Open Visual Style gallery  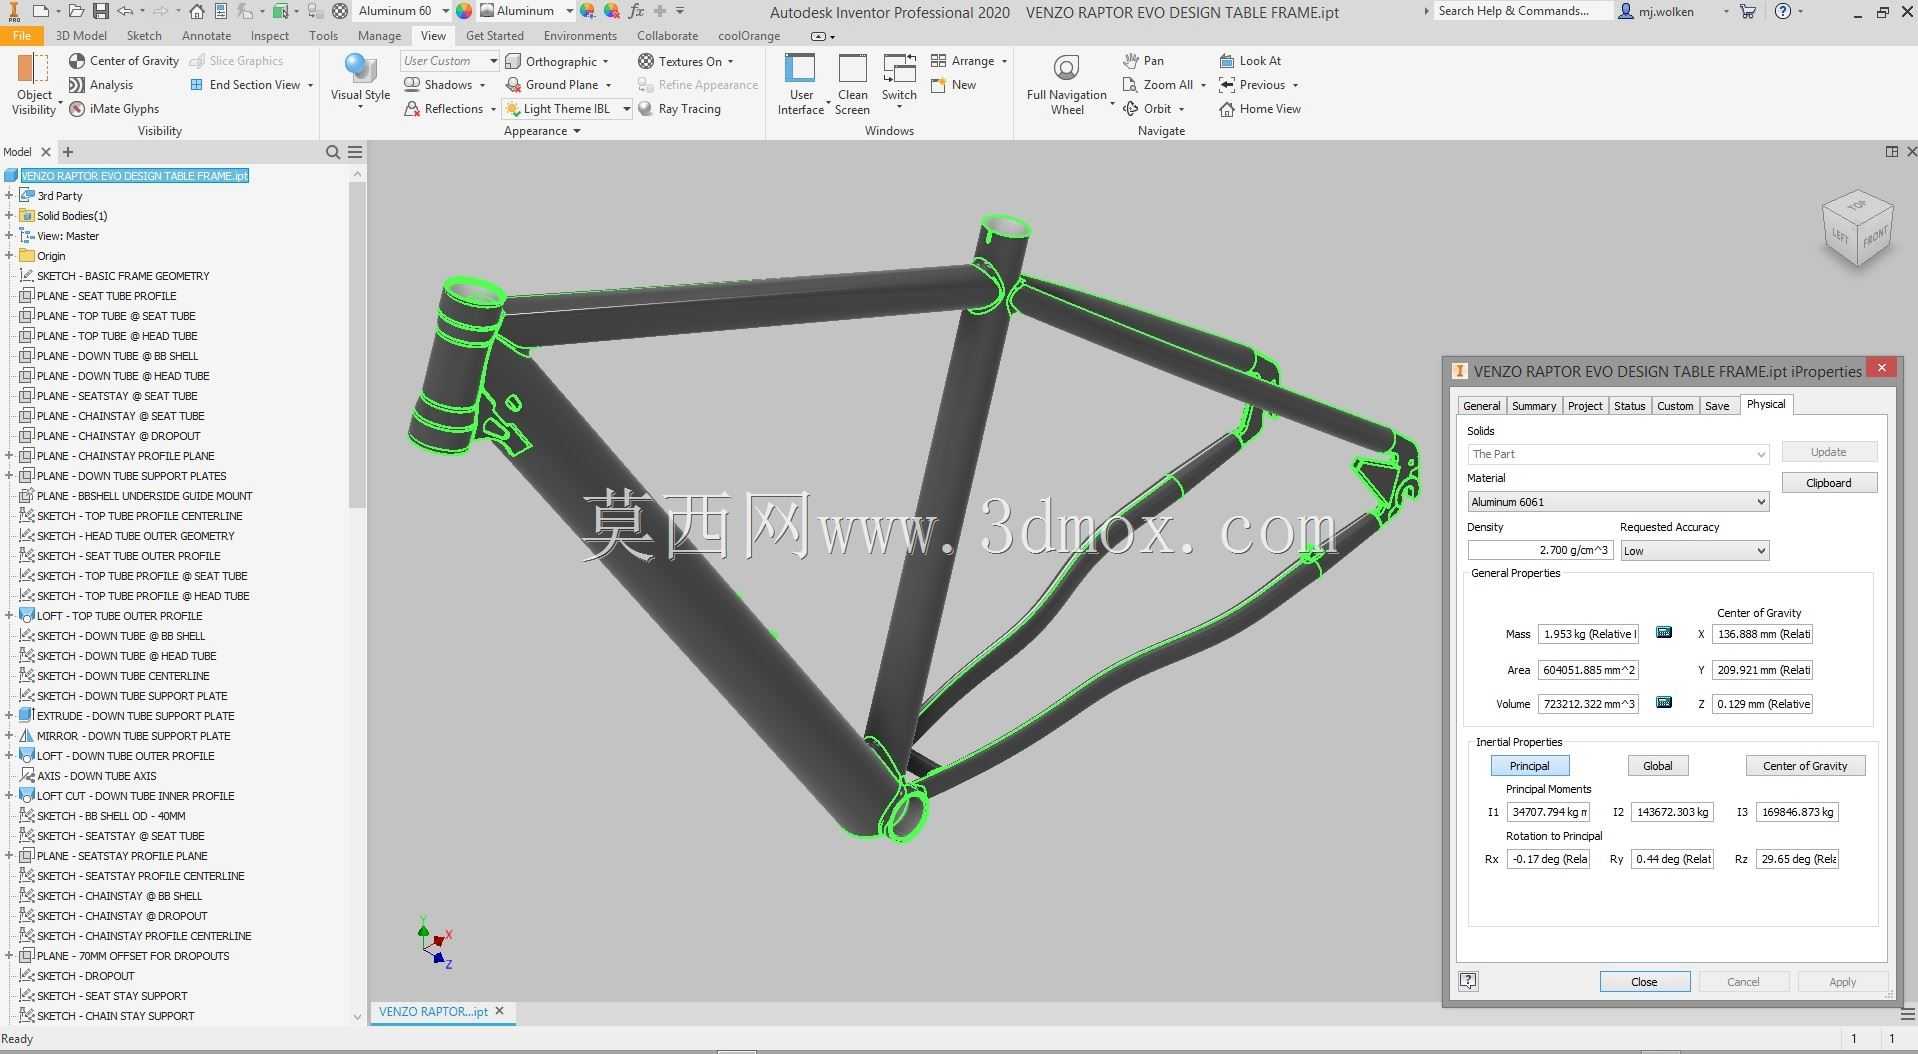tap(360, 81)
